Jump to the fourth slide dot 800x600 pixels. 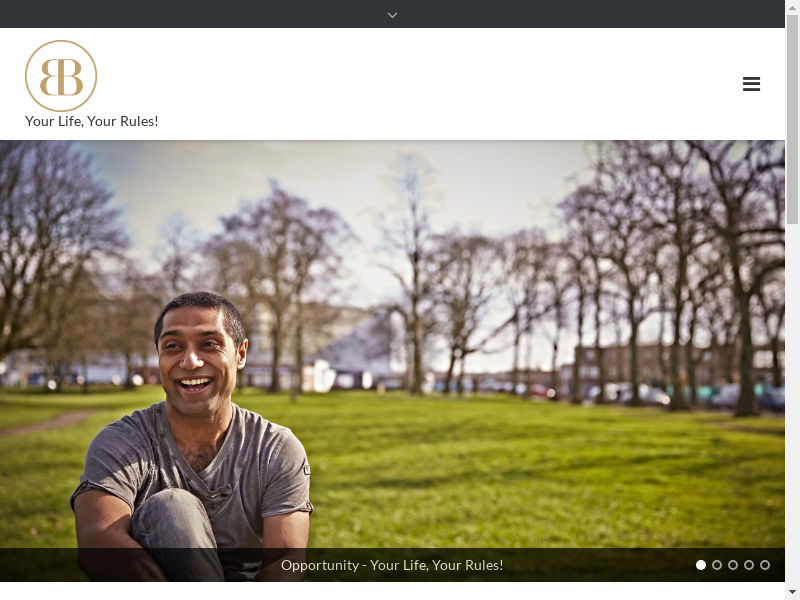[749, 565]
